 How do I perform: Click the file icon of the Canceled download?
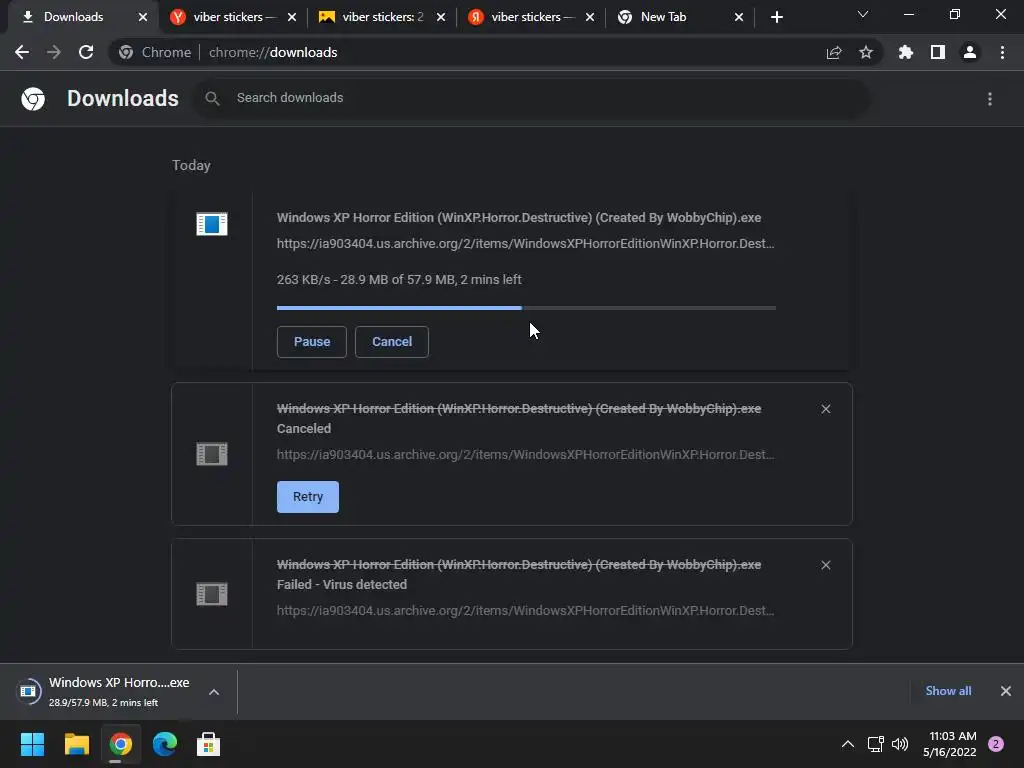(x=212, y=454)
